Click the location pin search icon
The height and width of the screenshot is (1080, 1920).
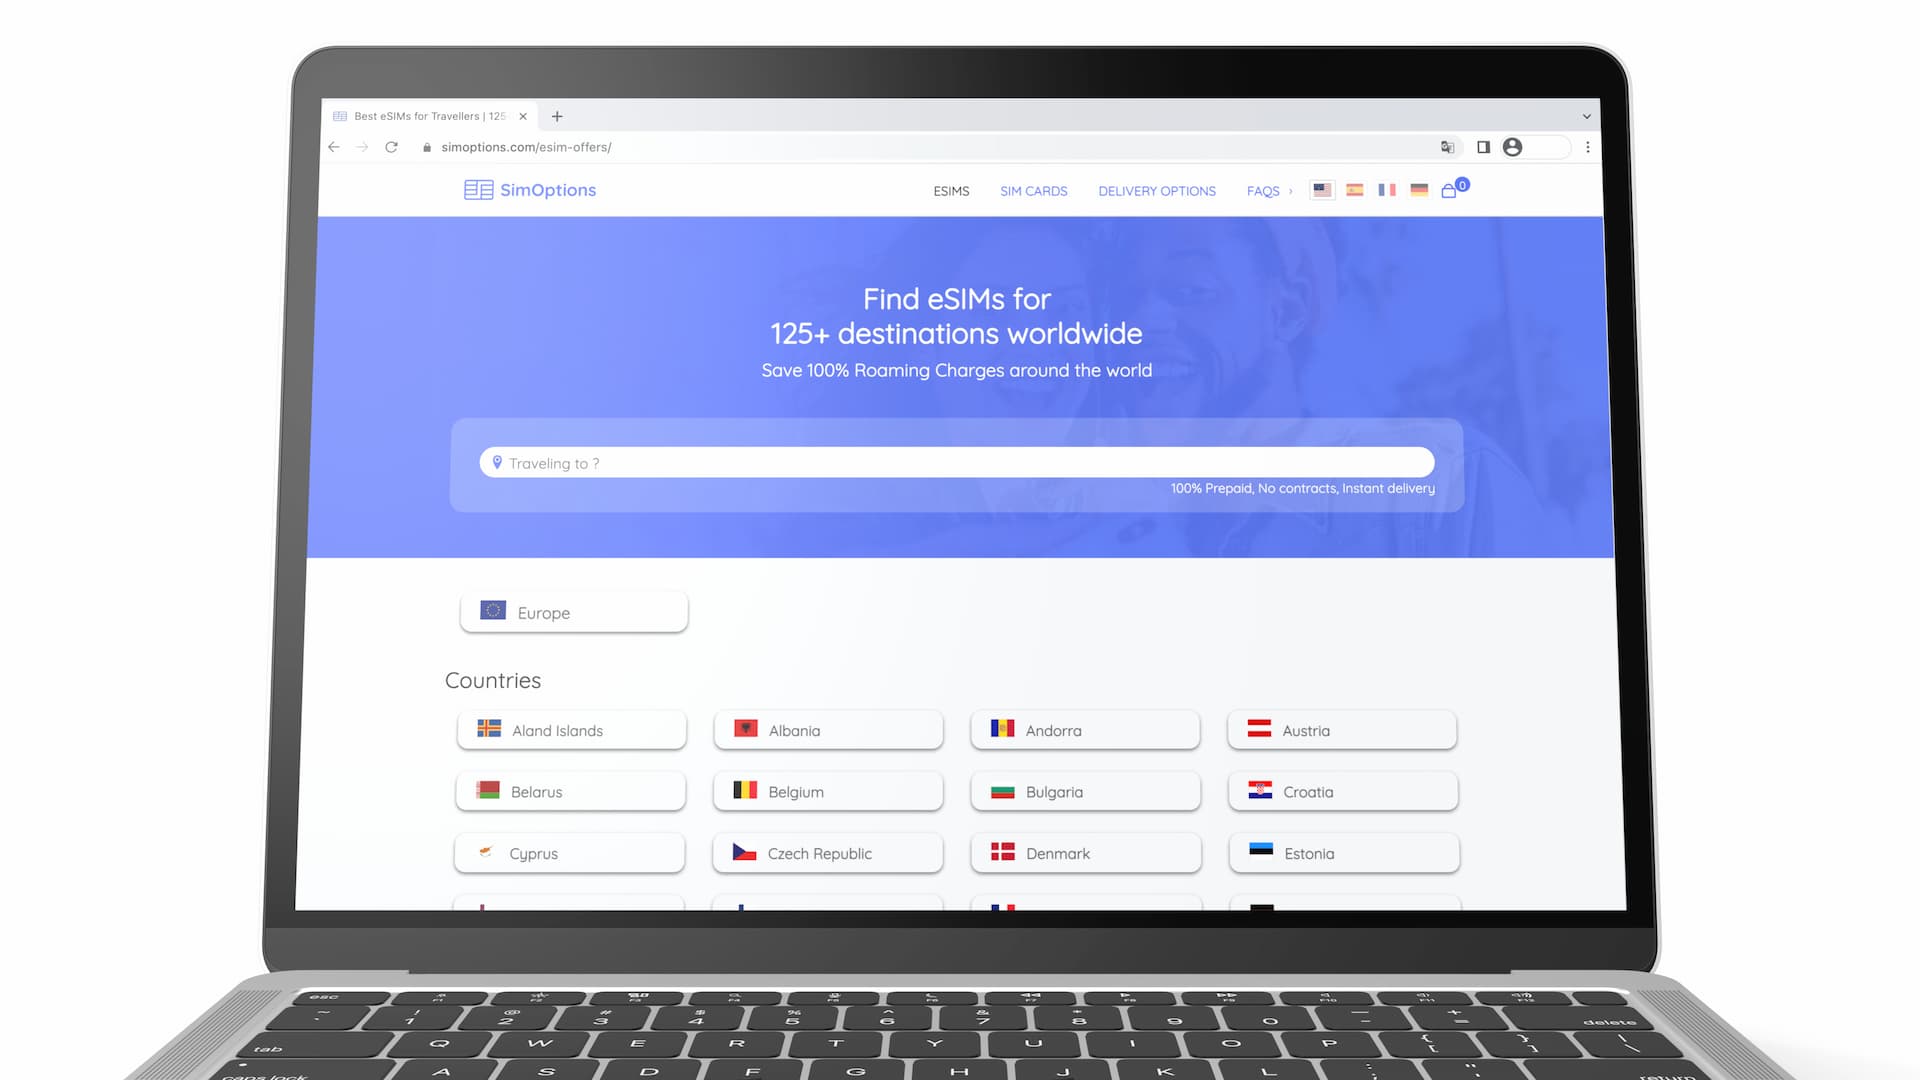498,463
